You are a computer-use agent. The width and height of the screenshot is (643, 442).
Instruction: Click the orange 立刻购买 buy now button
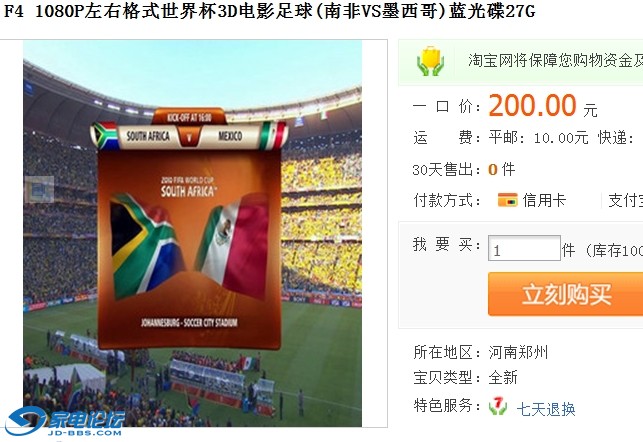point(565,294)
